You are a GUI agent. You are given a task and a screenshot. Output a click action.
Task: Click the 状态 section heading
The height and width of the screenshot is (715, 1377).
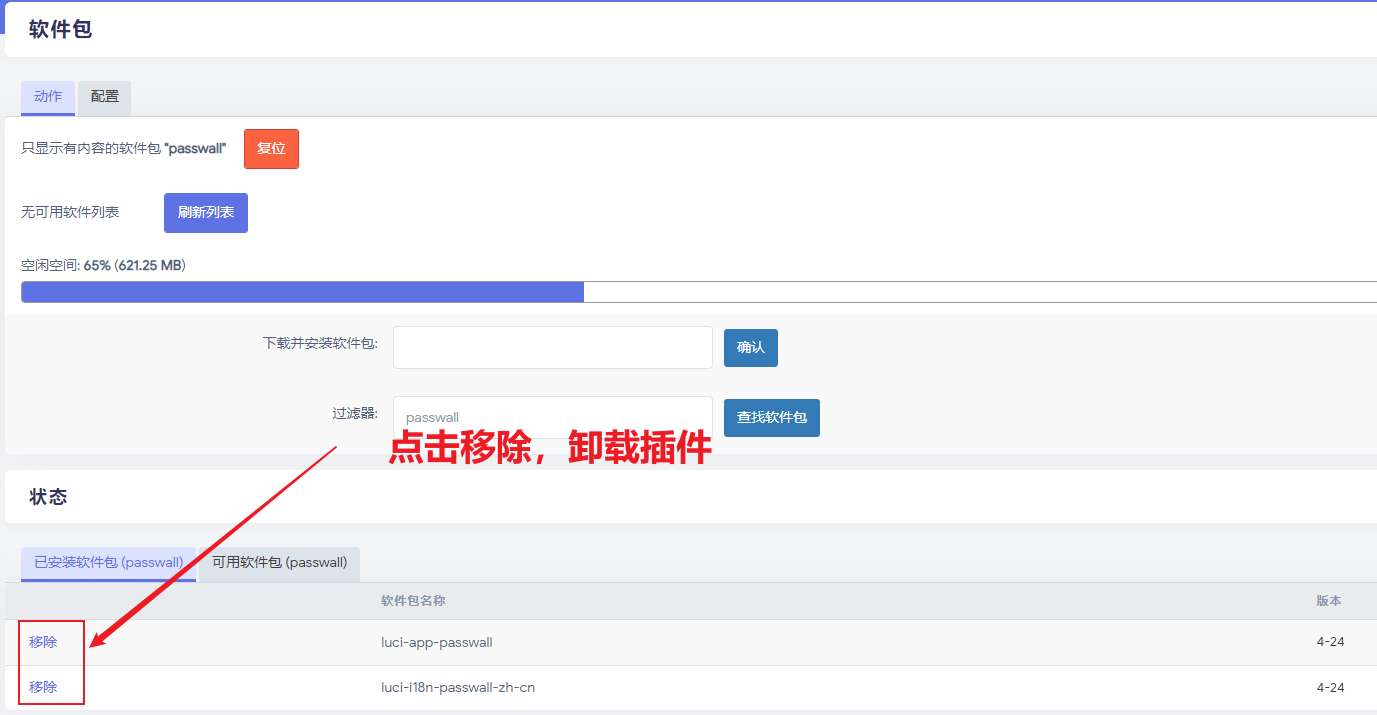(49, 495)
